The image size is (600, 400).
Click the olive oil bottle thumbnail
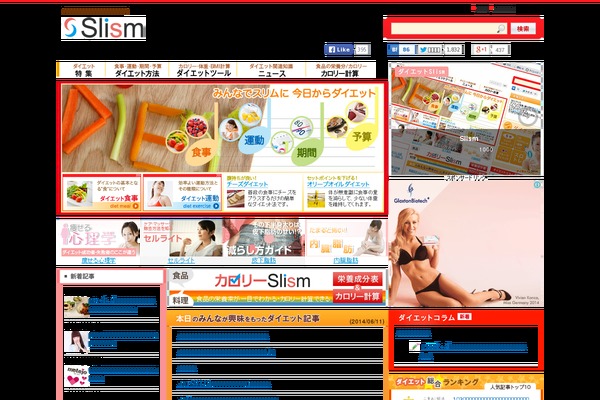click(x=316, y=198)
